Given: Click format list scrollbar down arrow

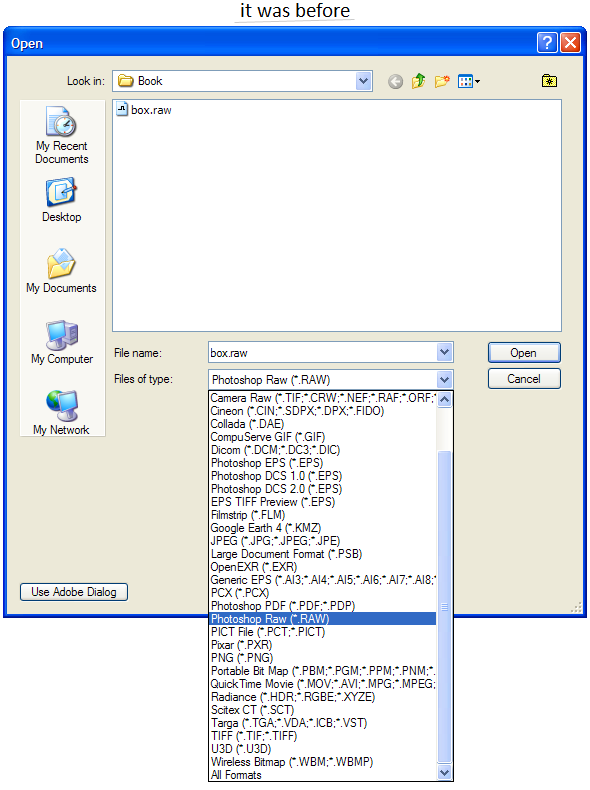Looking at the screenshot, I should [444, 772].
